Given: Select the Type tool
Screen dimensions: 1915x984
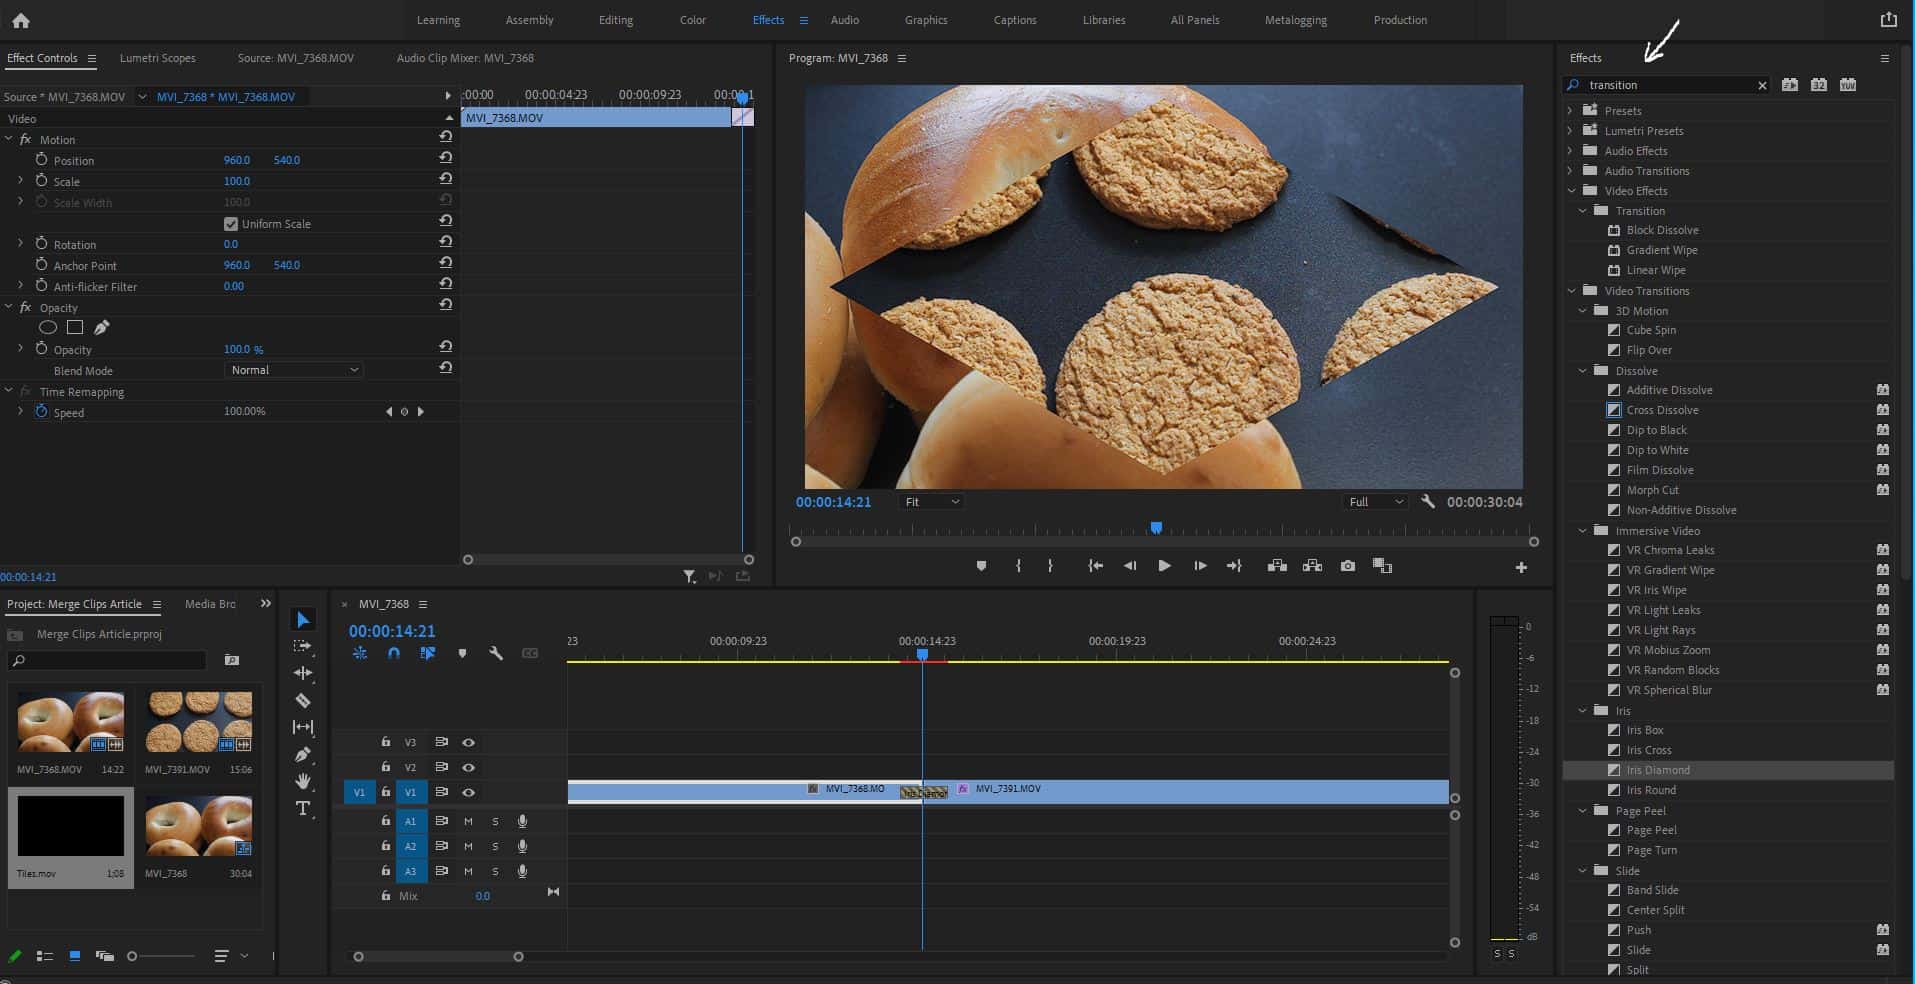Looking at the screenshot, I should coord(303,809).
